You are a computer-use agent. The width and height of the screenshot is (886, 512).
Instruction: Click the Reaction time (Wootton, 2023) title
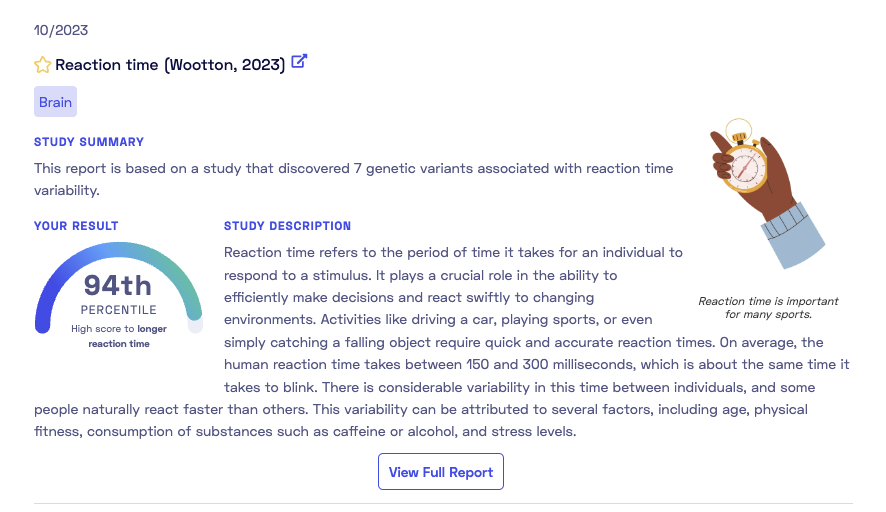point(170,65)
